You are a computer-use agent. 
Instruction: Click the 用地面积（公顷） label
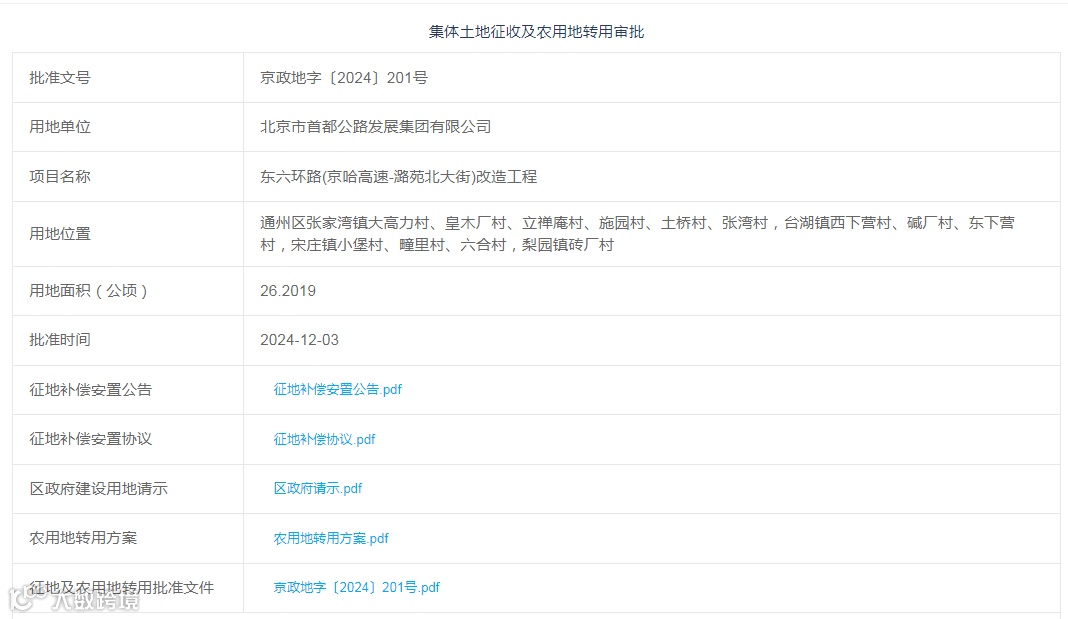89,291
